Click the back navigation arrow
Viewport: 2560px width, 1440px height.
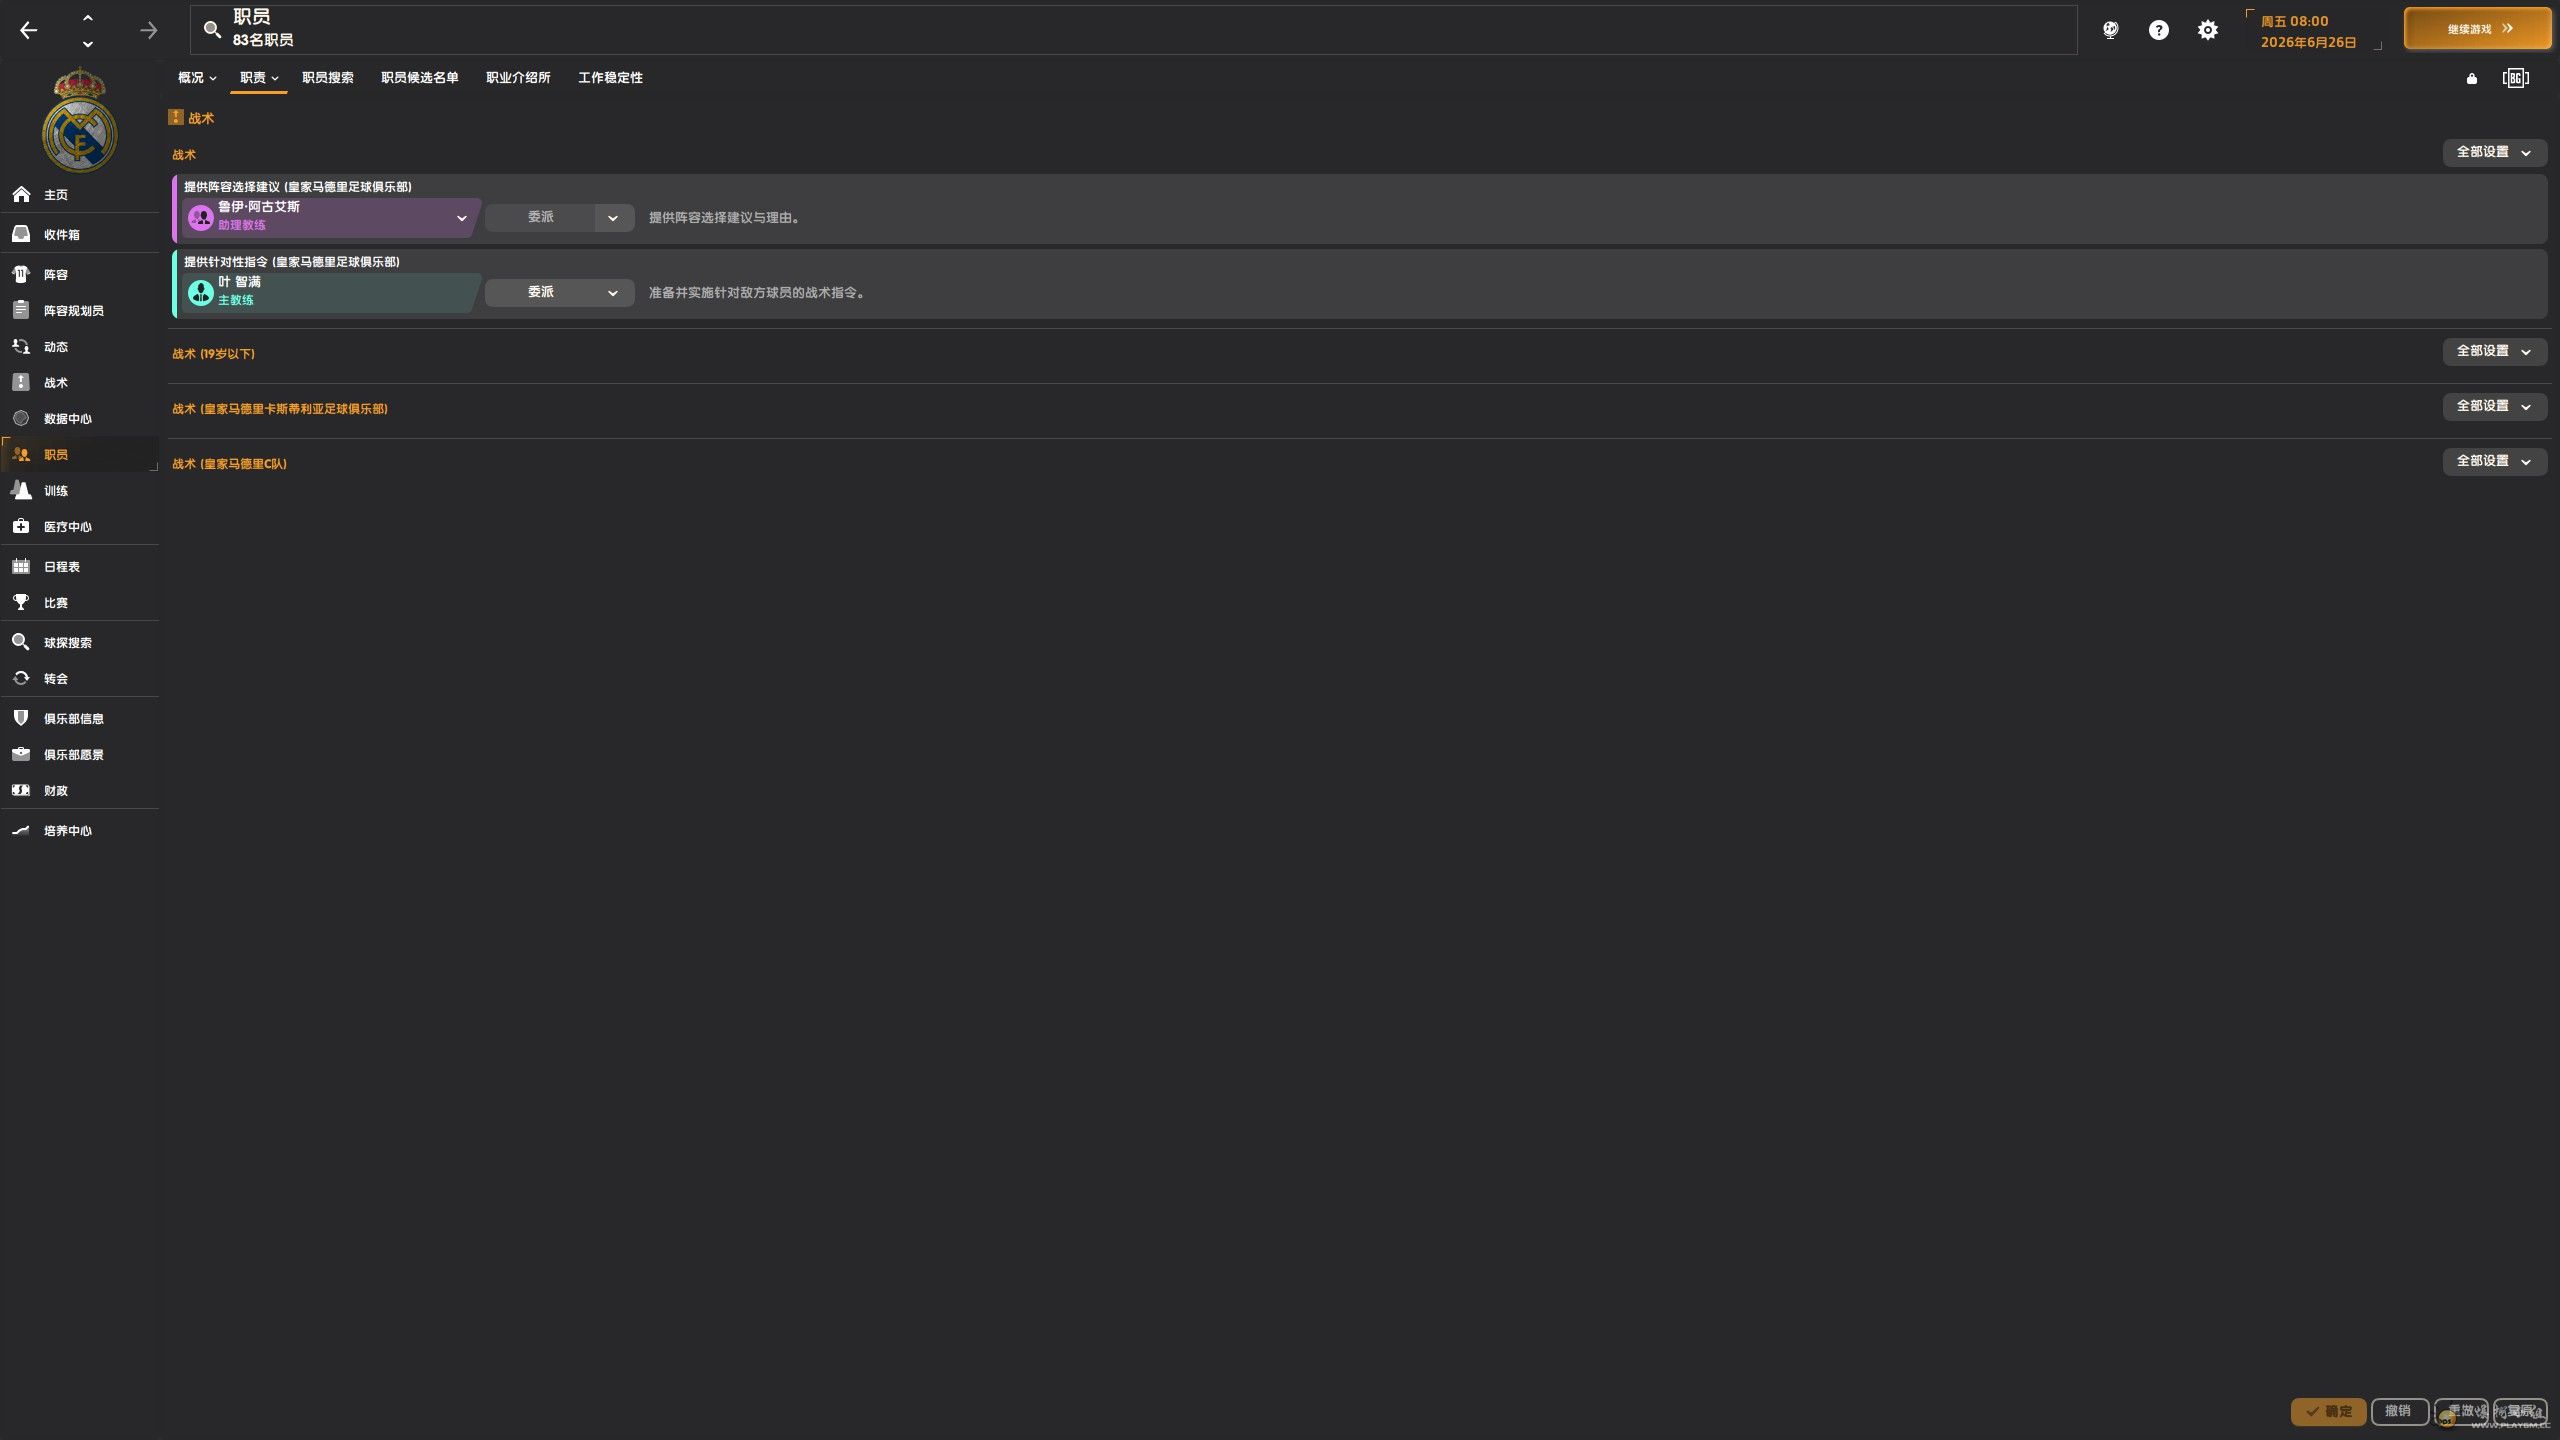pos(29,31)
